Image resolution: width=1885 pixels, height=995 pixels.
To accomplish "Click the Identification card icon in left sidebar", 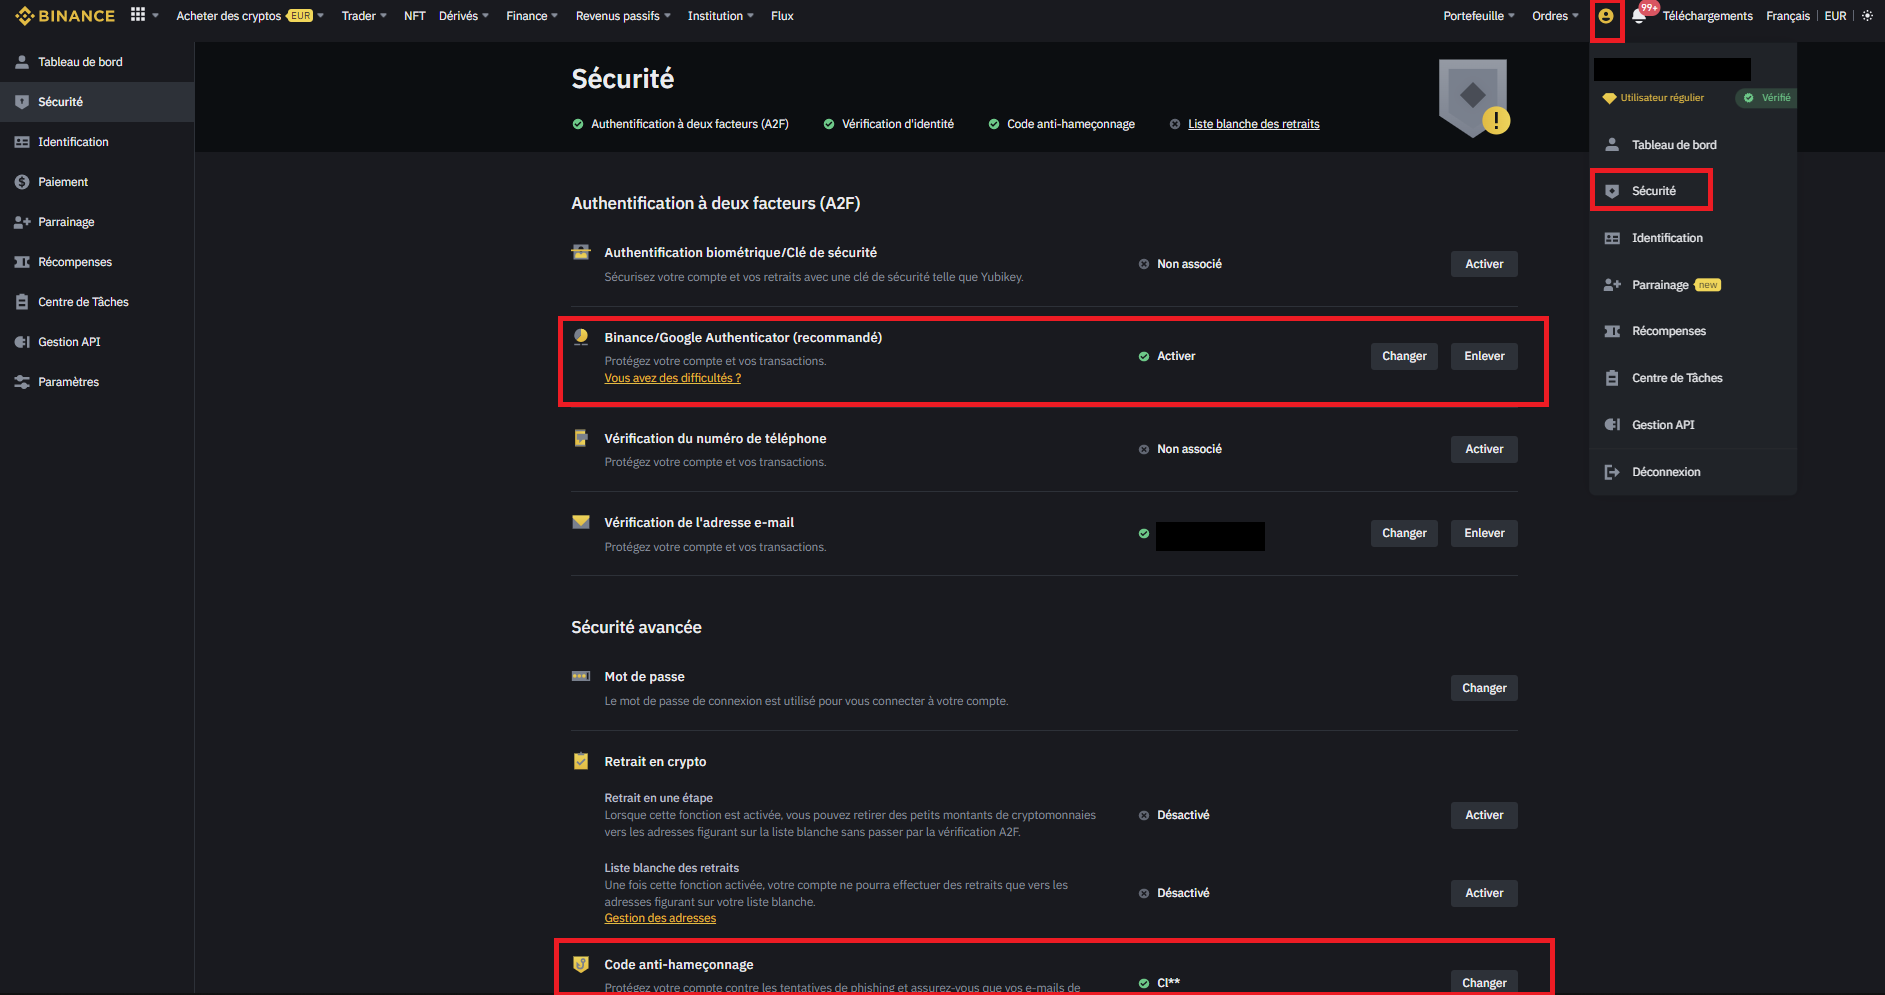I will 22,142.
